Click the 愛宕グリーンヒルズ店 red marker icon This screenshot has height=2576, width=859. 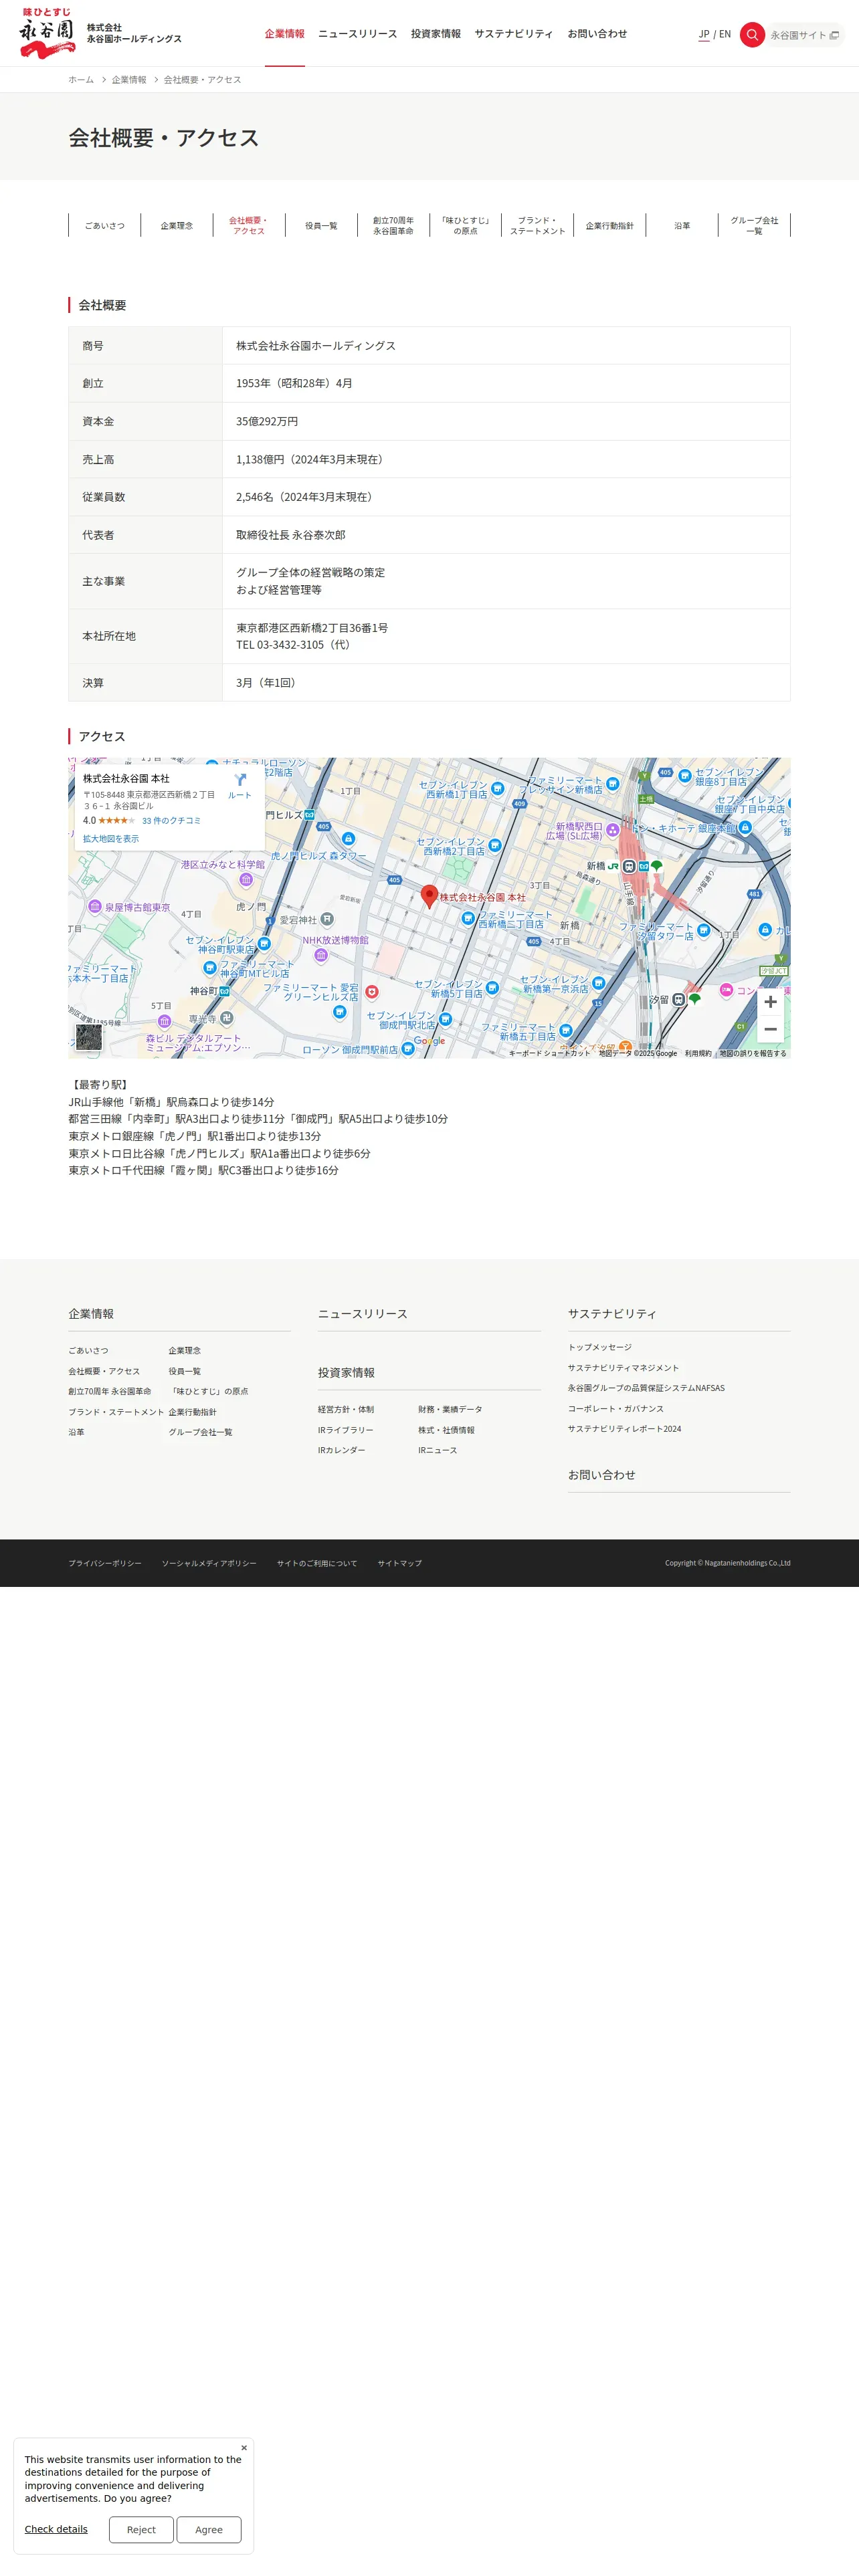click(x=371, y=992)
